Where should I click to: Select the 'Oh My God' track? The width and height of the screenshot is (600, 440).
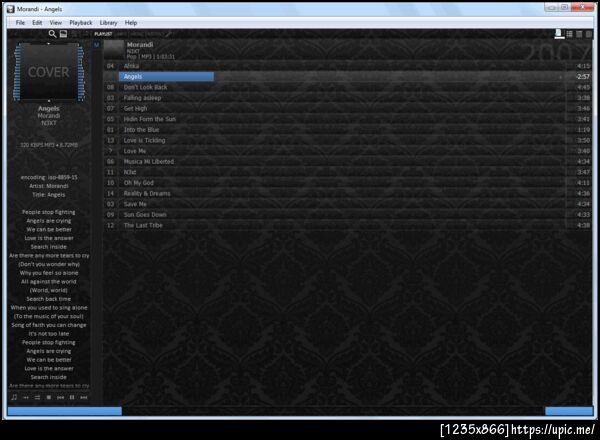click(346, 183)
